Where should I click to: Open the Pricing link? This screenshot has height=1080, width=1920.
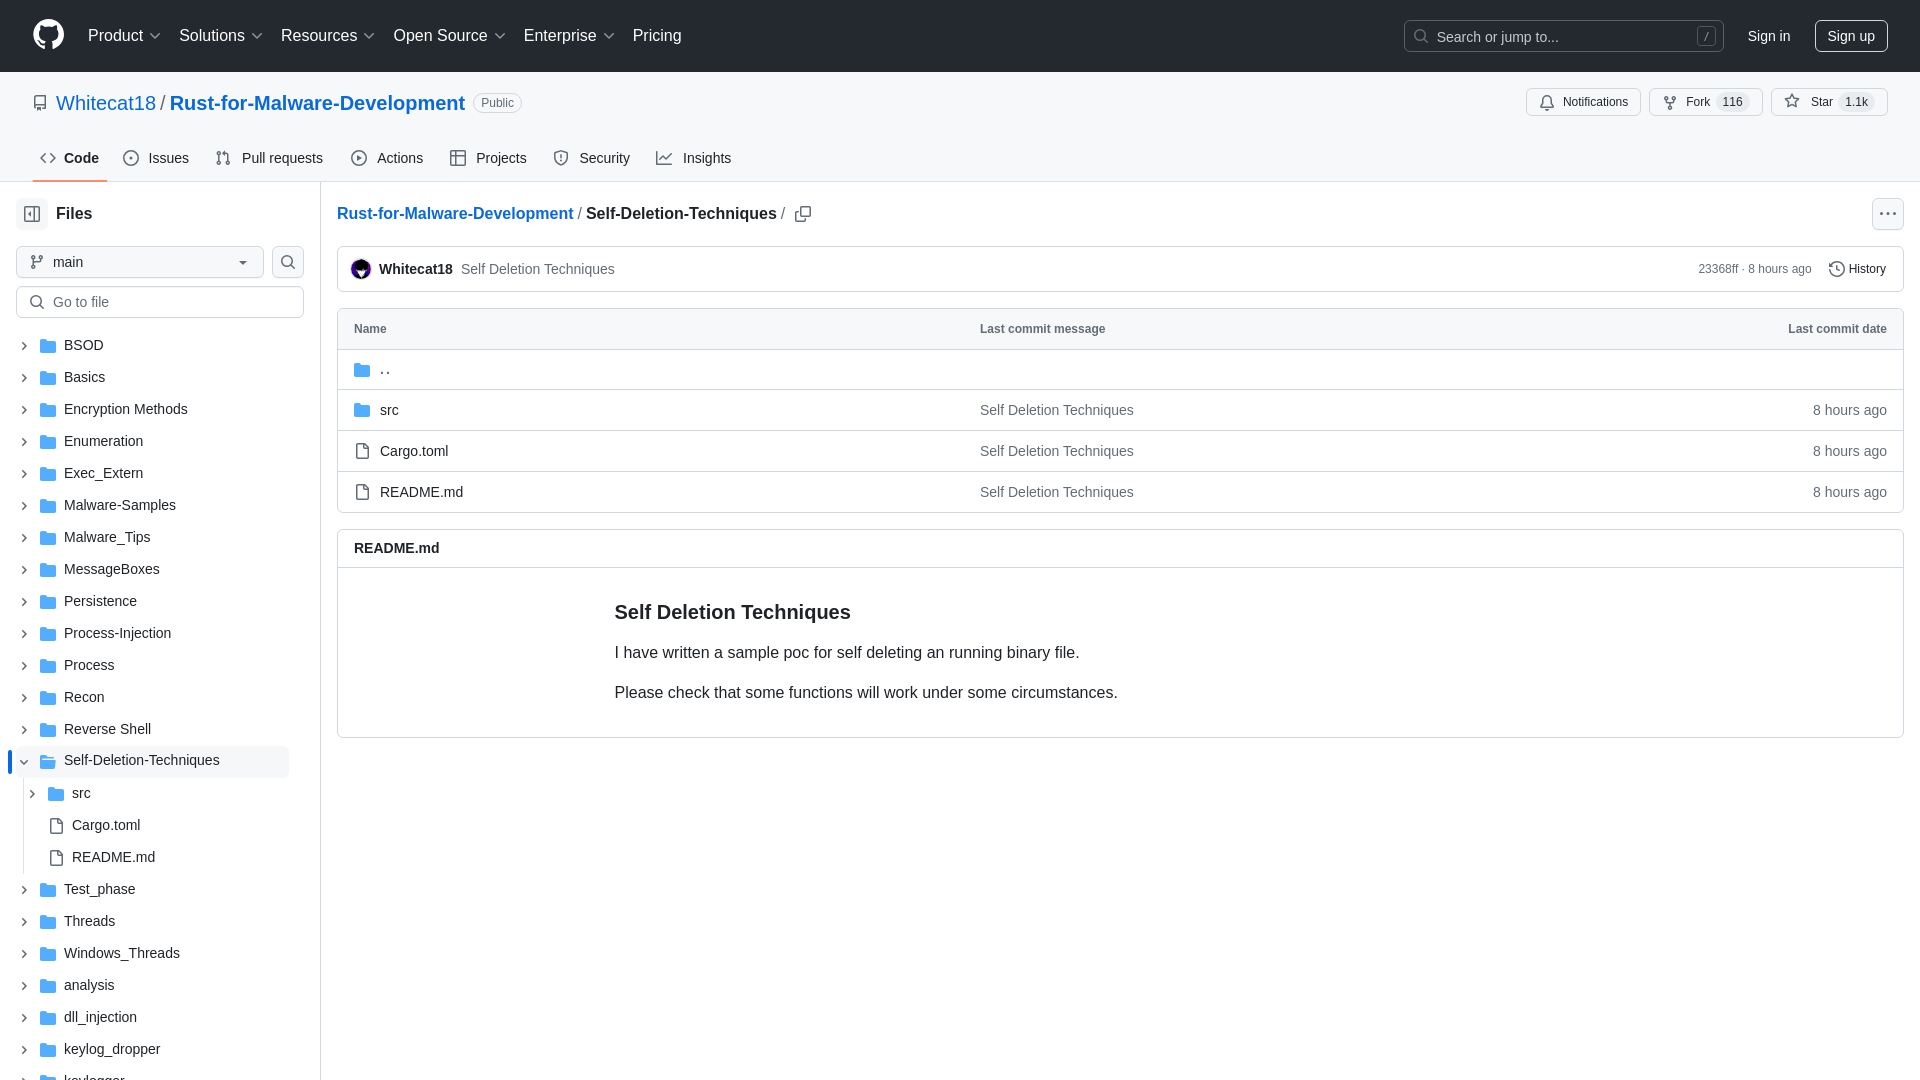[657, 35]
